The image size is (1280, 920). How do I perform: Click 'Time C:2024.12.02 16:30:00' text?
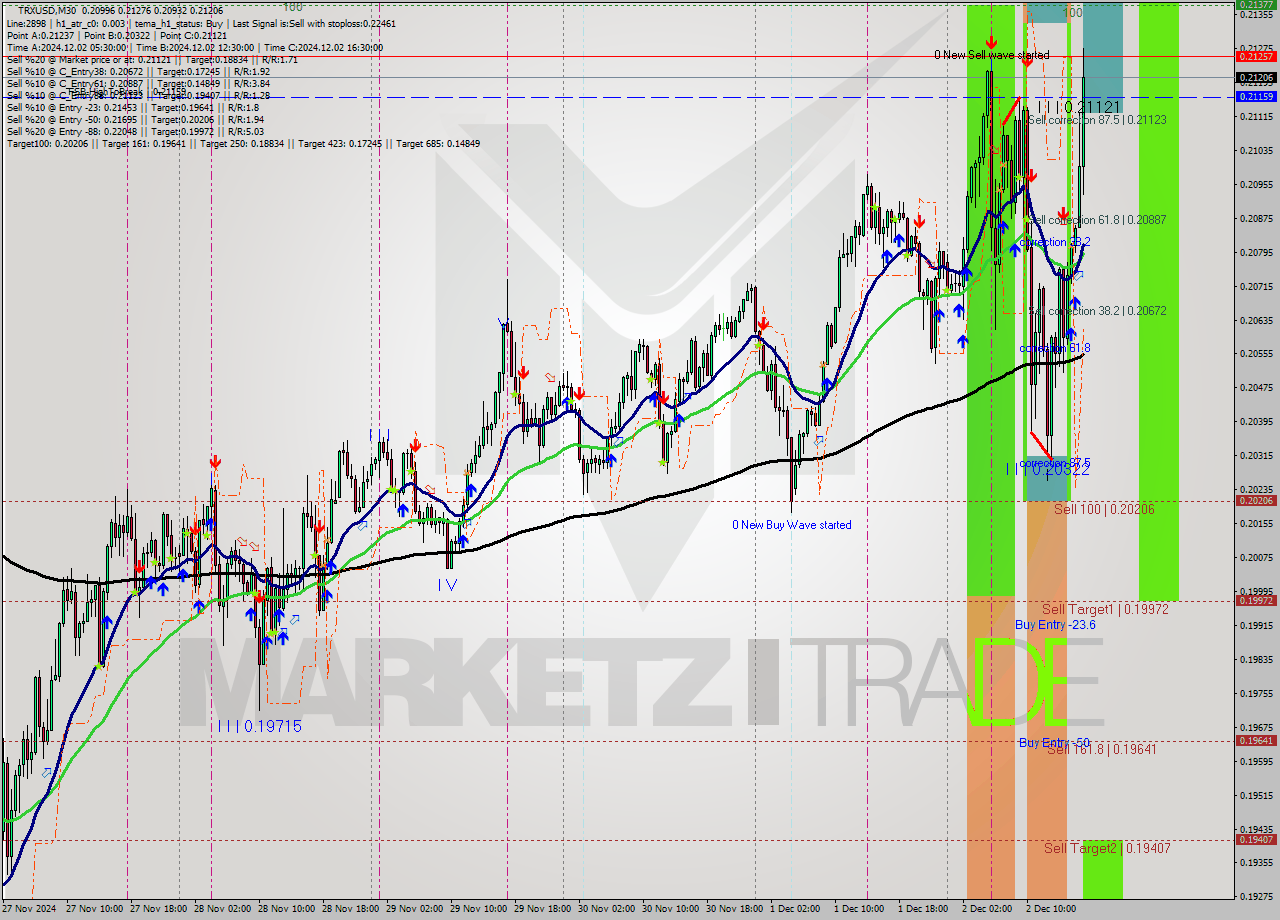pos(324,47)
